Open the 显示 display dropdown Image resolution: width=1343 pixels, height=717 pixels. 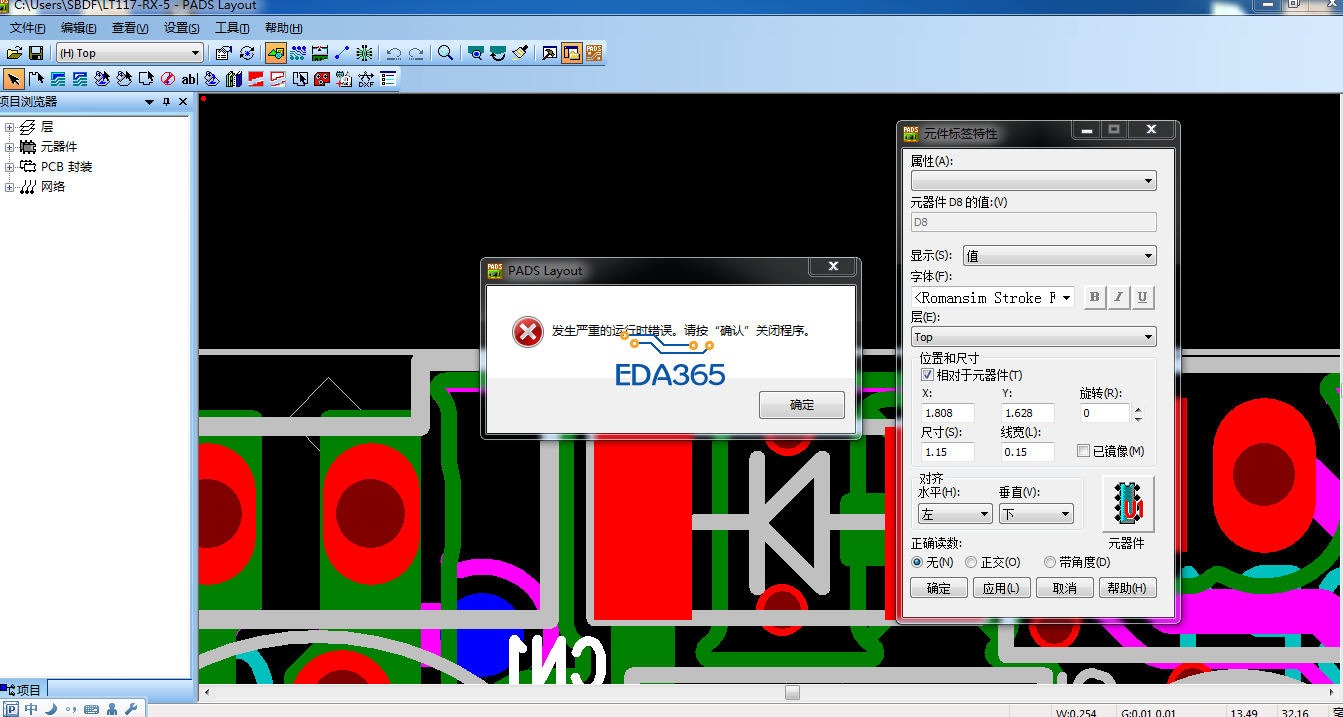tap(1059, 256)
